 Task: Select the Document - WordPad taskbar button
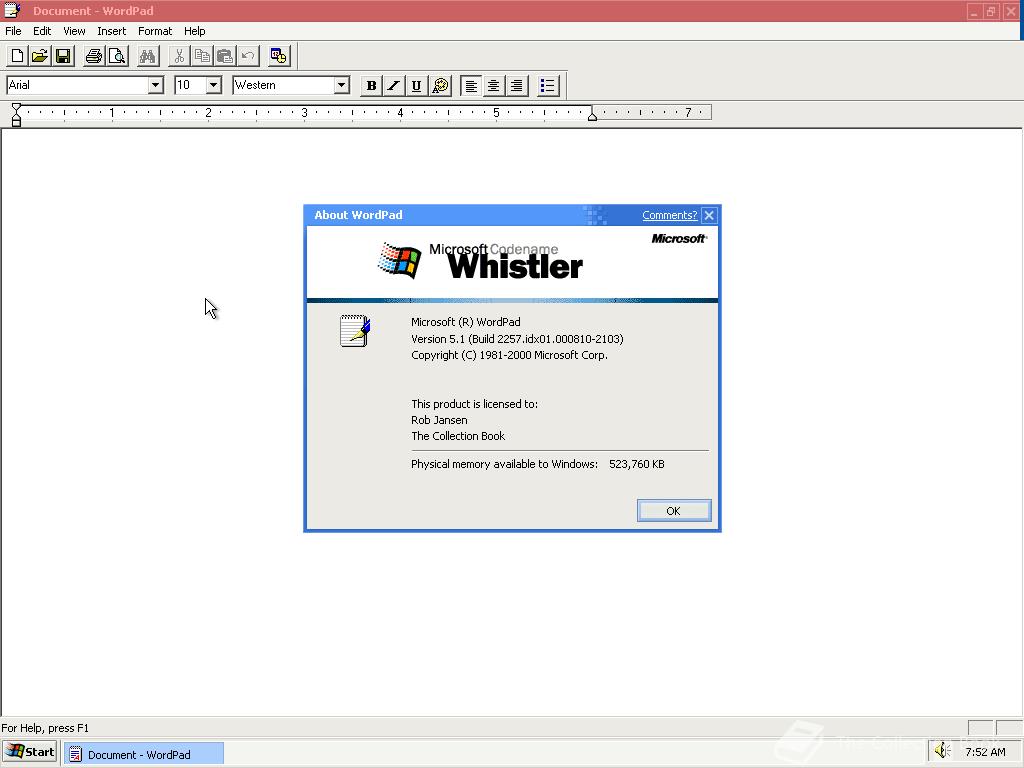[x=144, y=754]
